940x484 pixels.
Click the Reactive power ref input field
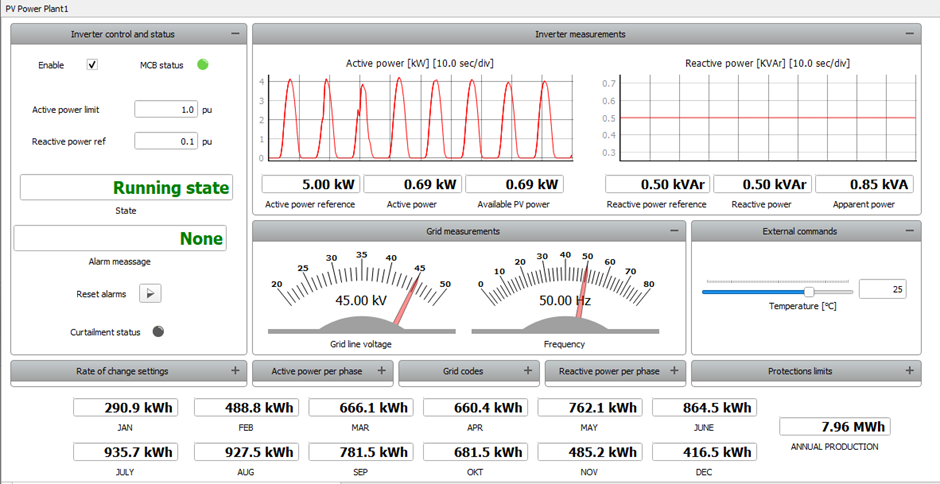pyautogui.click(x=166, y=141)
